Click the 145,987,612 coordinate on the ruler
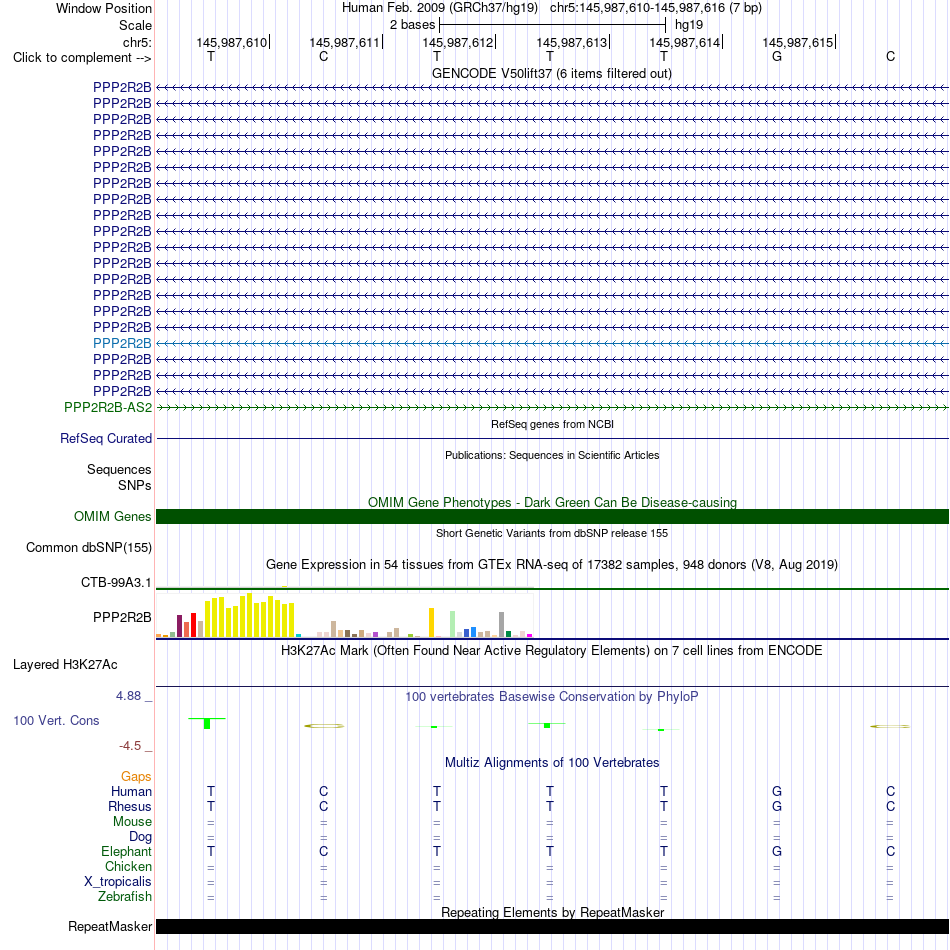 pos(457,42)
